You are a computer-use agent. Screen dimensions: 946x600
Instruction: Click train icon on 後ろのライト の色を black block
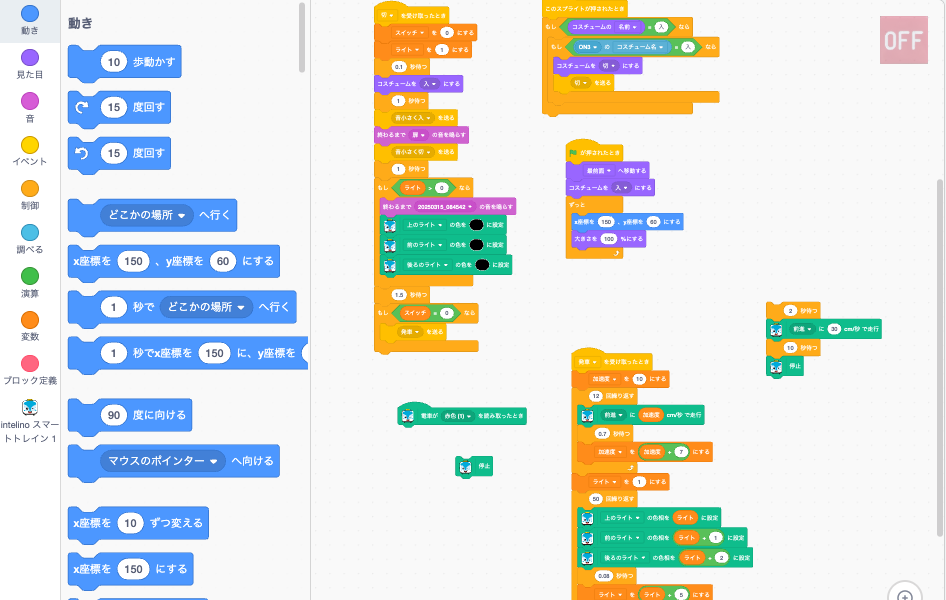[x=390, y=265]
